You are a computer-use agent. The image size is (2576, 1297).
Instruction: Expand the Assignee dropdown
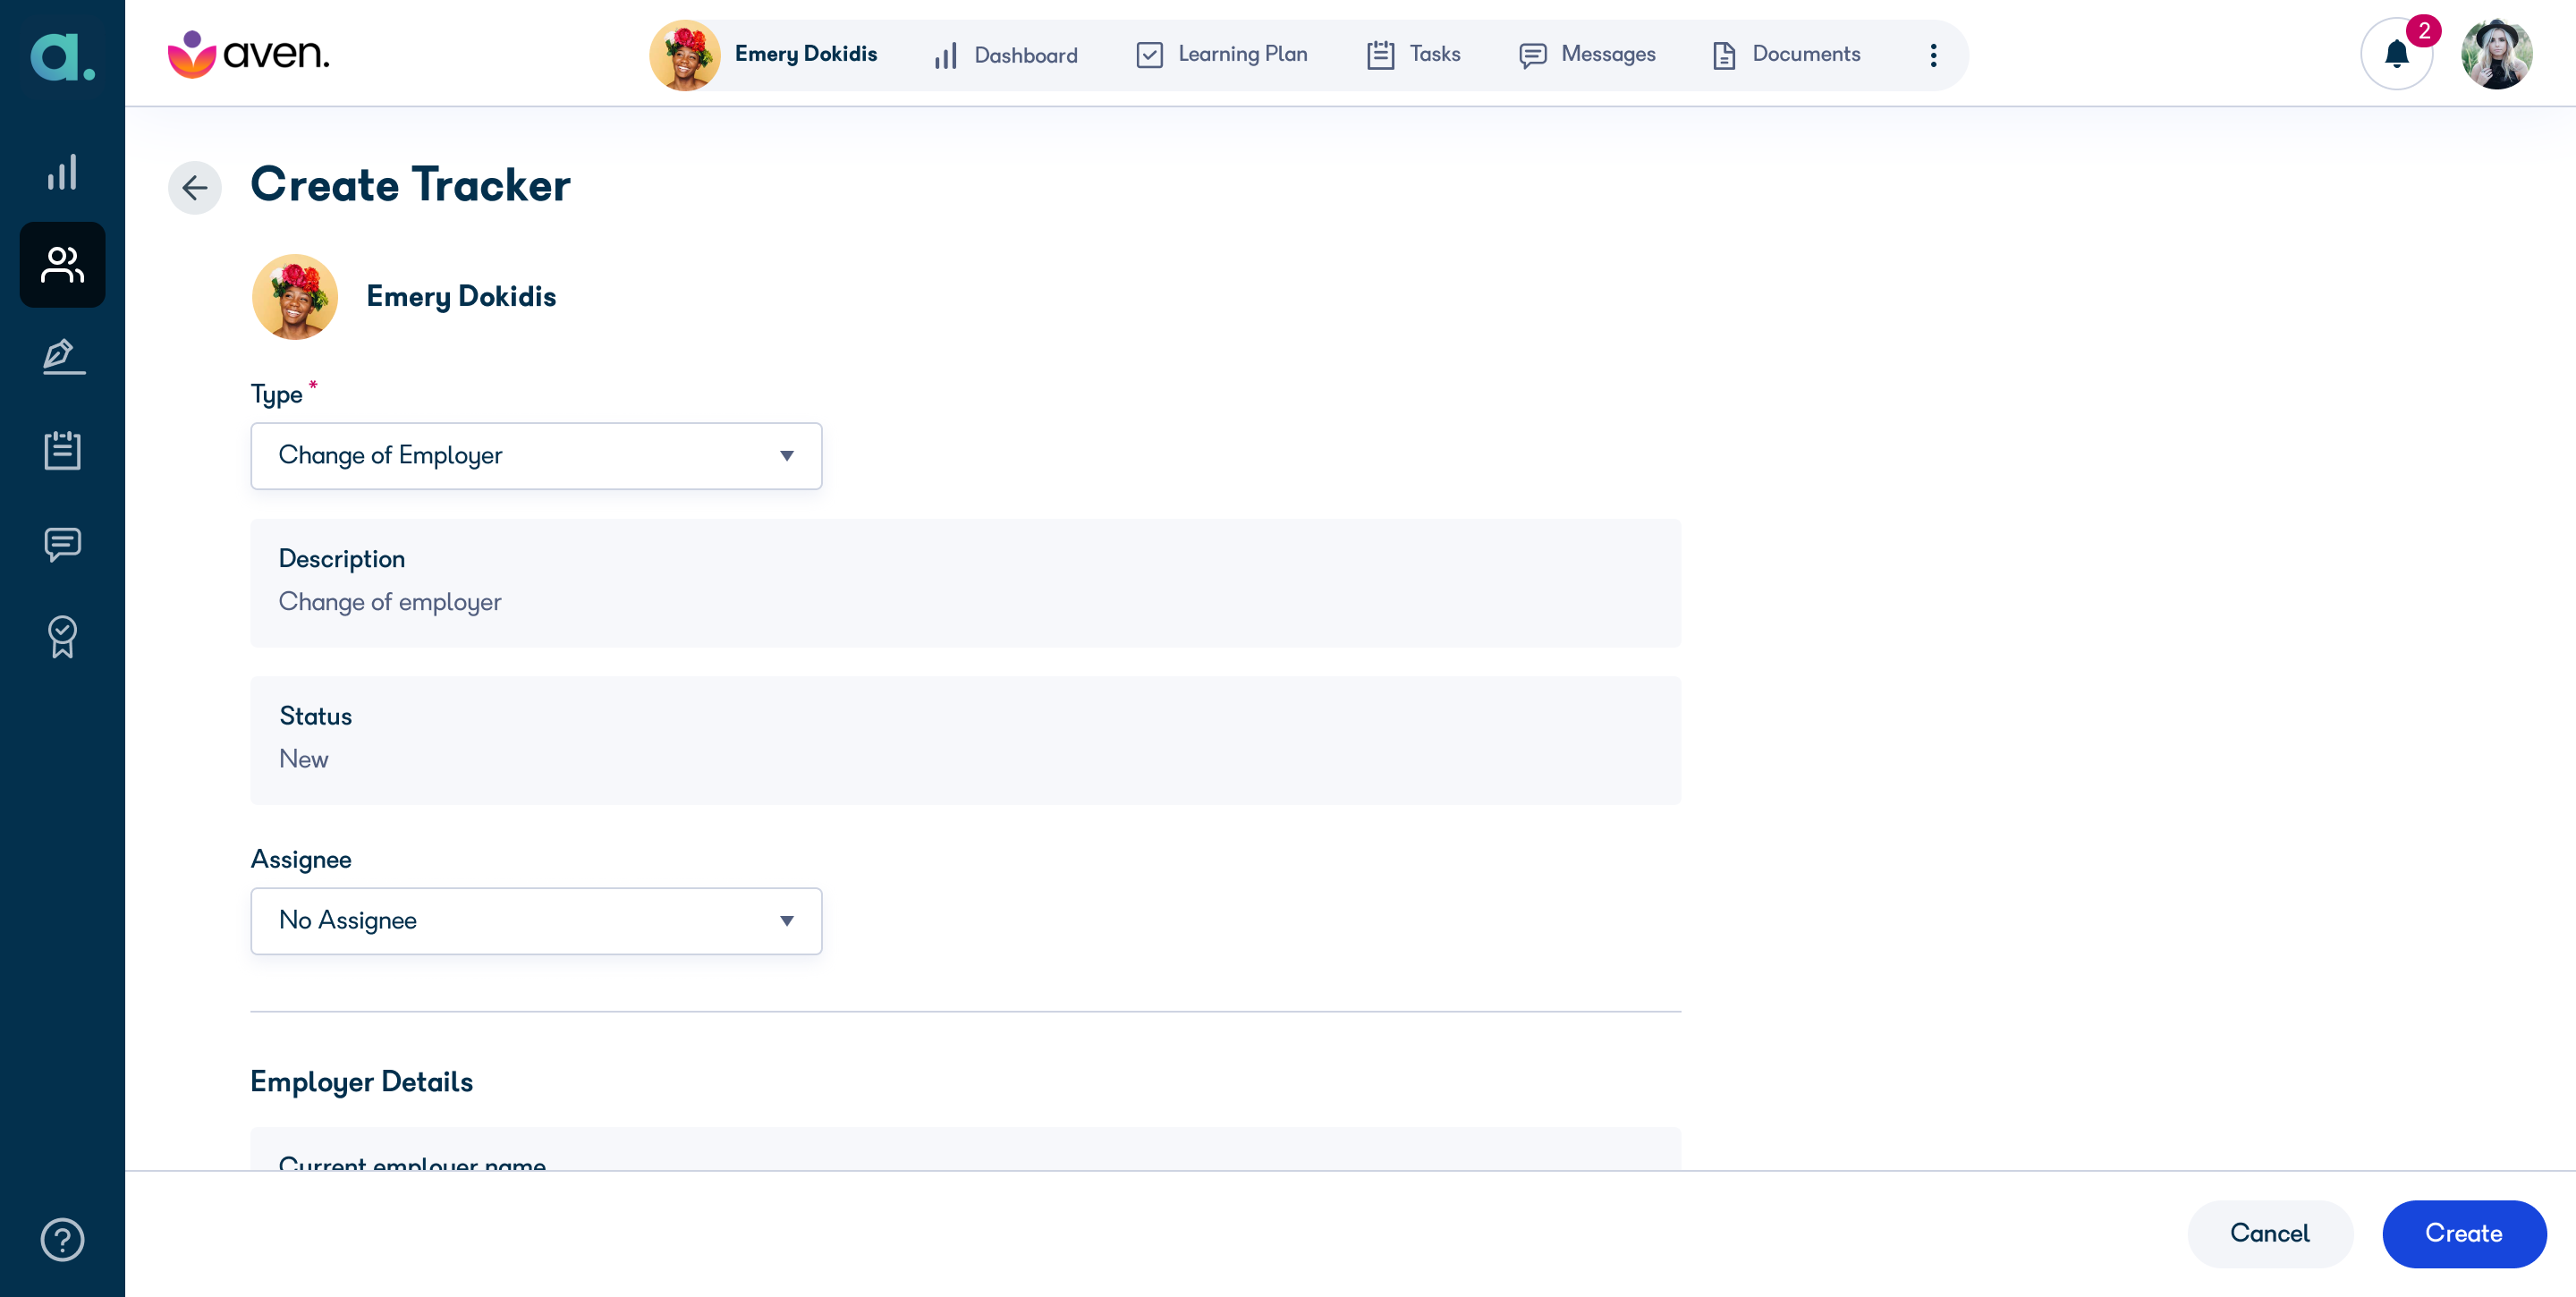pyautogui.click(x=536, y=921)
